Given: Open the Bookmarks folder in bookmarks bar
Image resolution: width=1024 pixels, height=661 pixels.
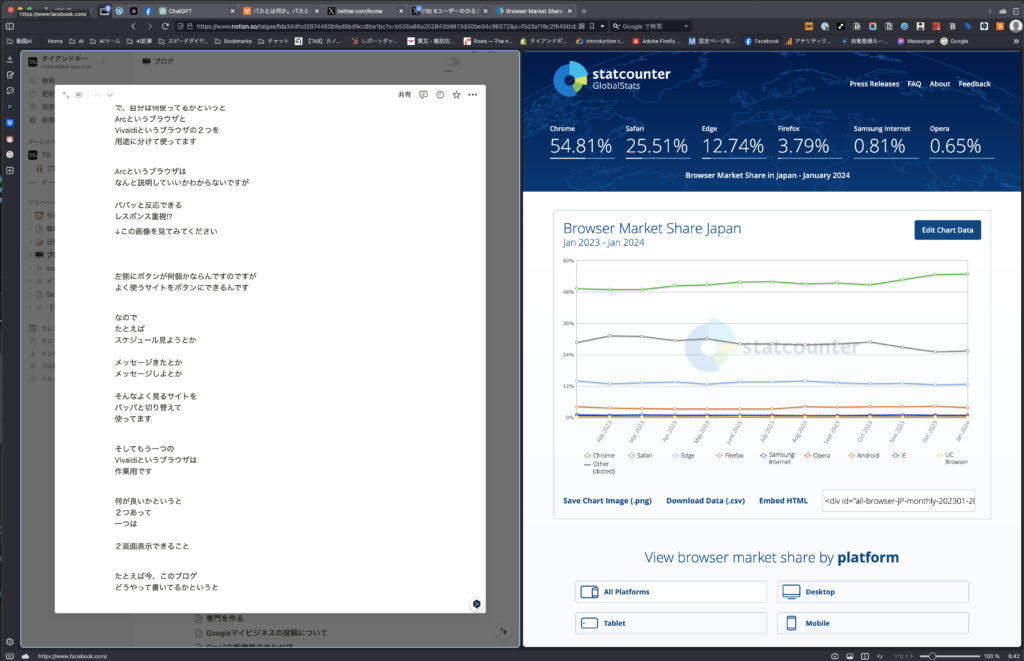Looking at the screenshot, I should click(232, 41).
